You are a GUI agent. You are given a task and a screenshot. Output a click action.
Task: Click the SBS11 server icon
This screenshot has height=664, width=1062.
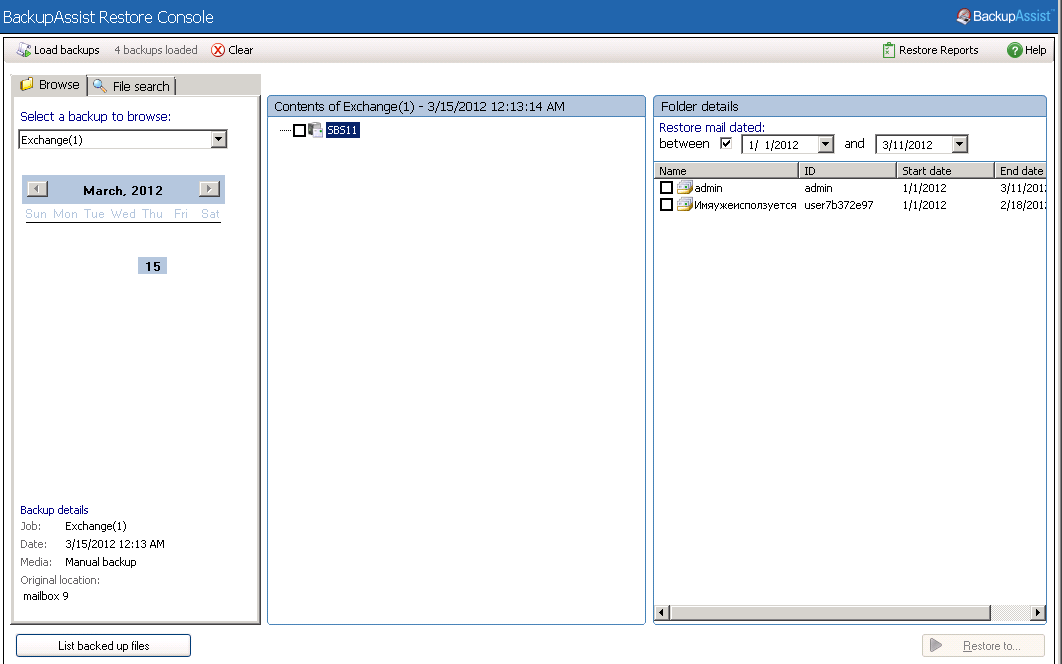point(316,129)
